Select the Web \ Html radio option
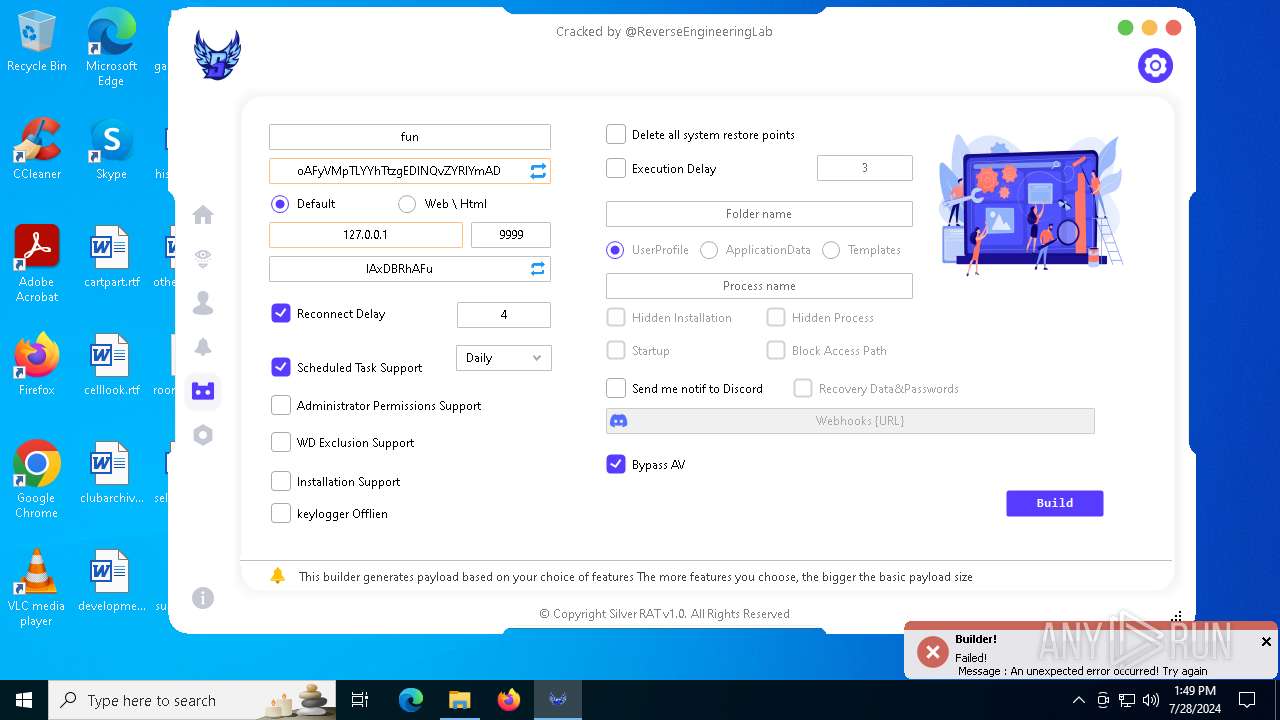Viewport: 1280px width, 720px height. click(x=407, y=204)
